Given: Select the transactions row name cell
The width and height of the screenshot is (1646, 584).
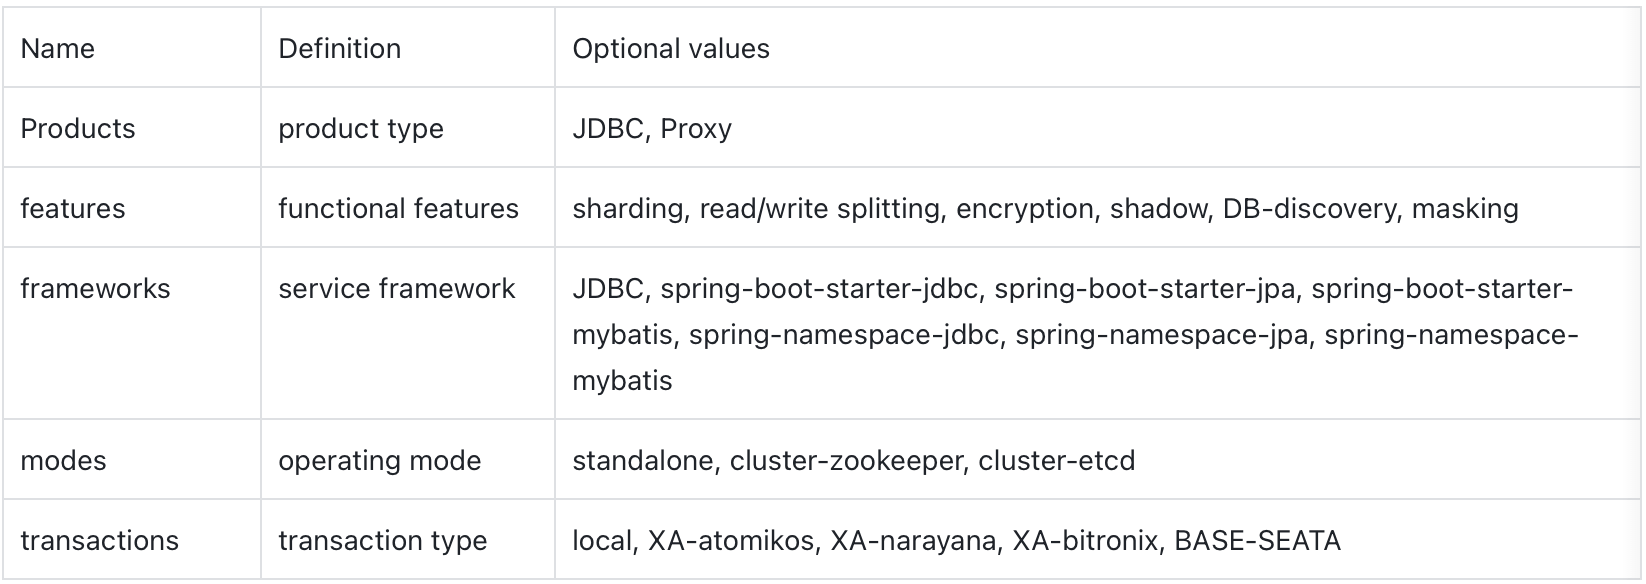Looking at the screenshot, I should coord(131,540).
